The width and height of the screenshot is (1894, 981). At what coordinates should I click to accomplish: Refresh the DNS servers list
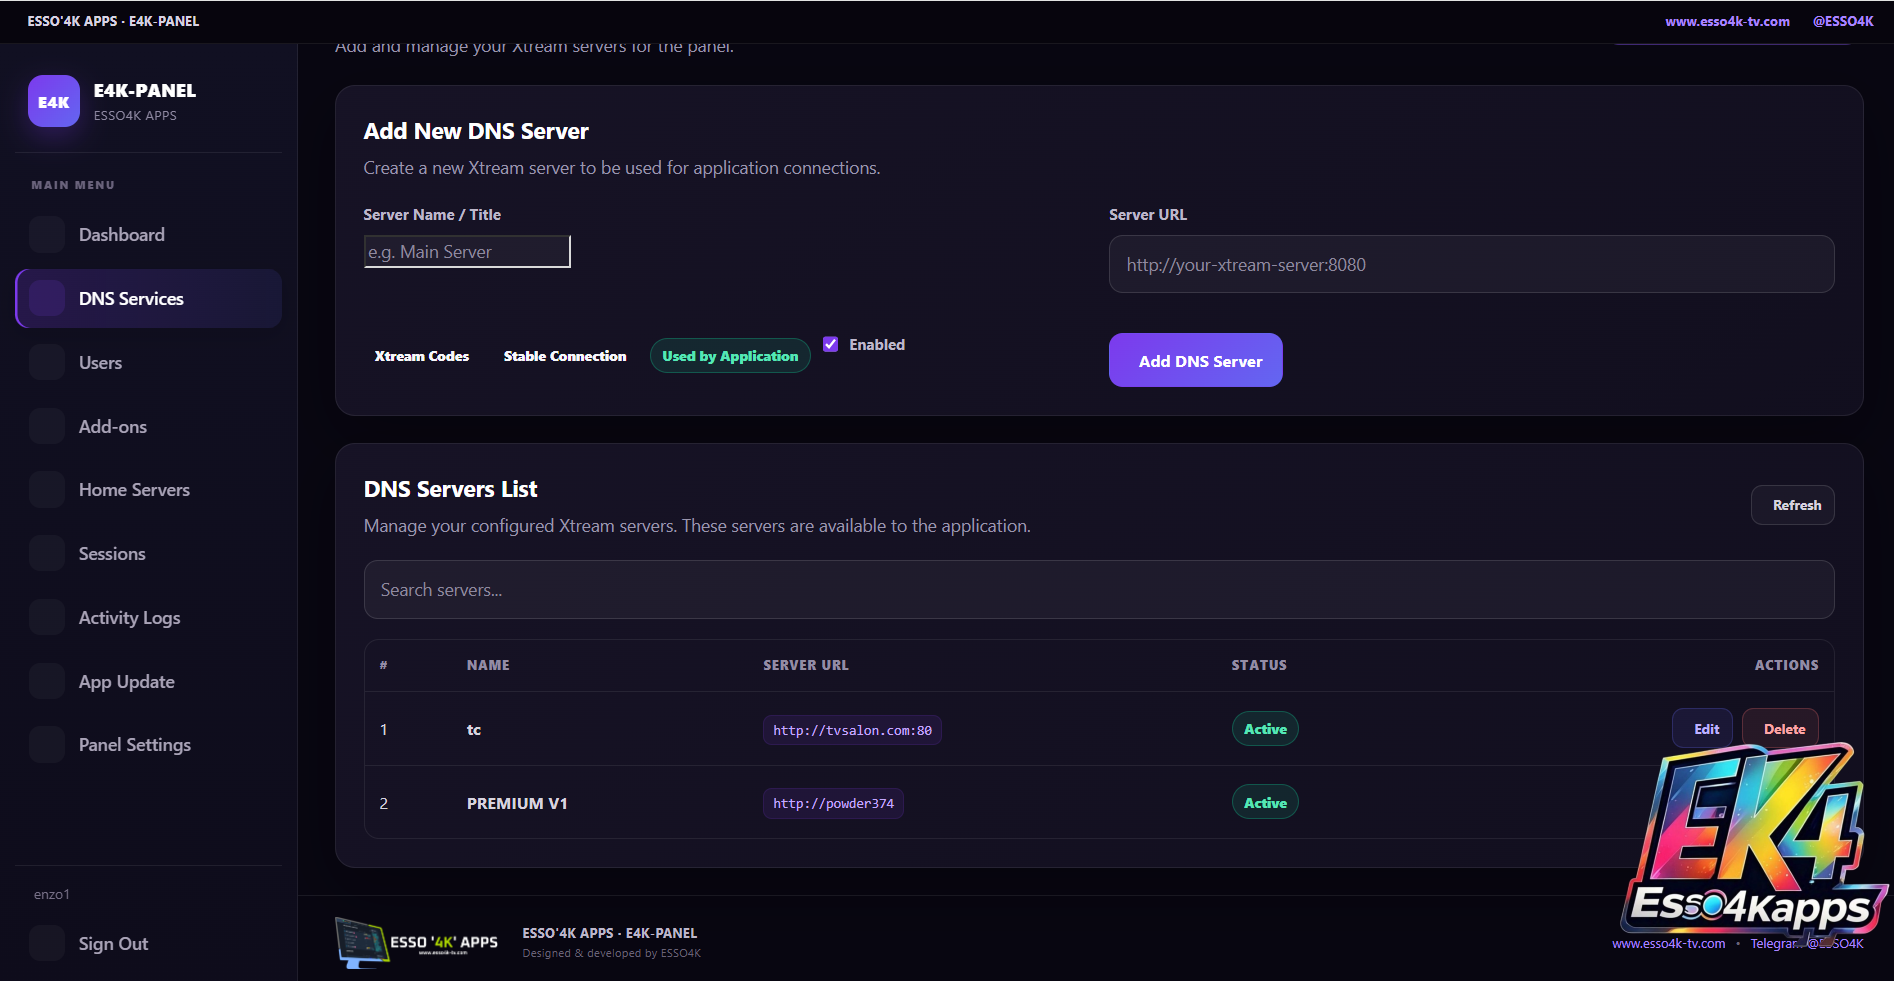1792,505
